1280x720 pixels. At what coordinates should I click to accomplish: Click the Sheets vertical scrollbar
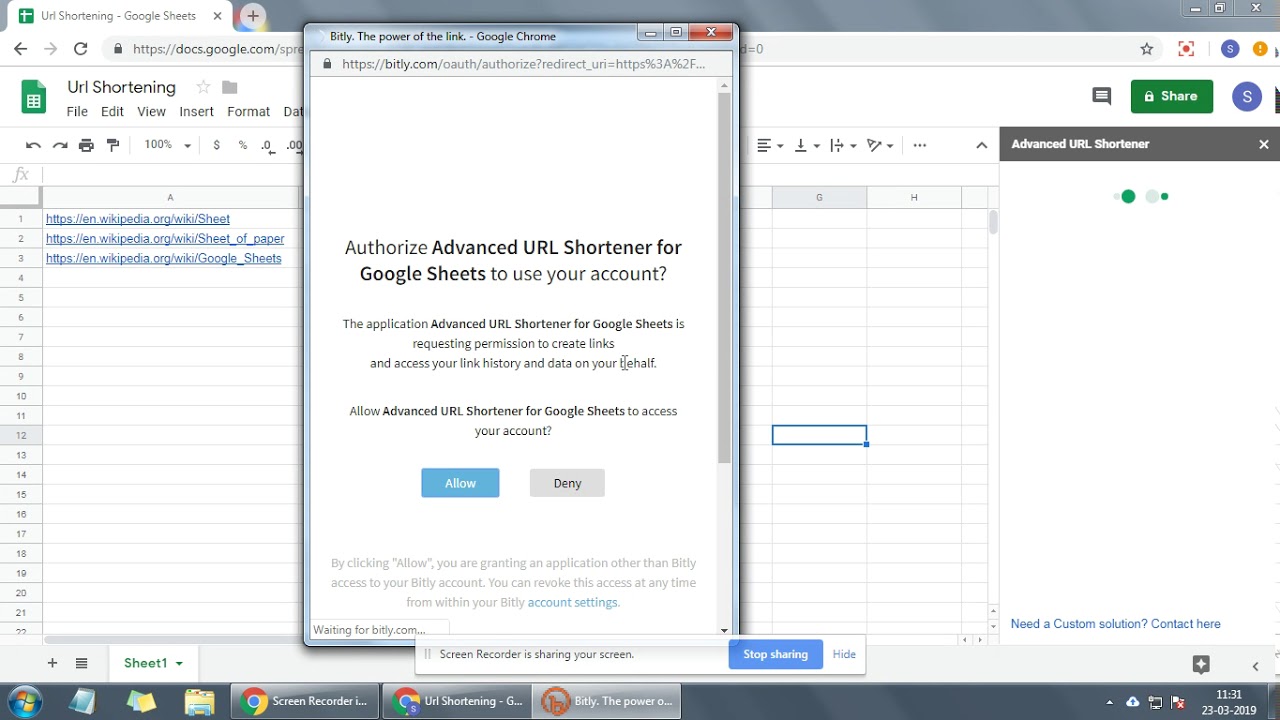coord(993,222)
